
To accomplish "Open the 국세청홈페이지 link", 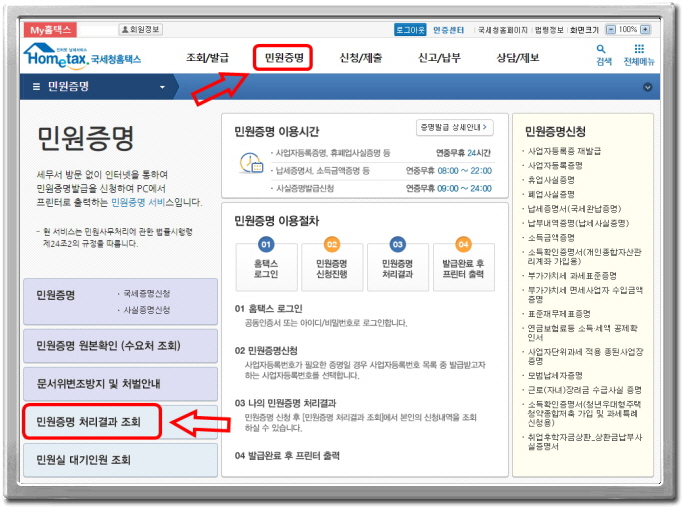I will [x=502, y=30].
